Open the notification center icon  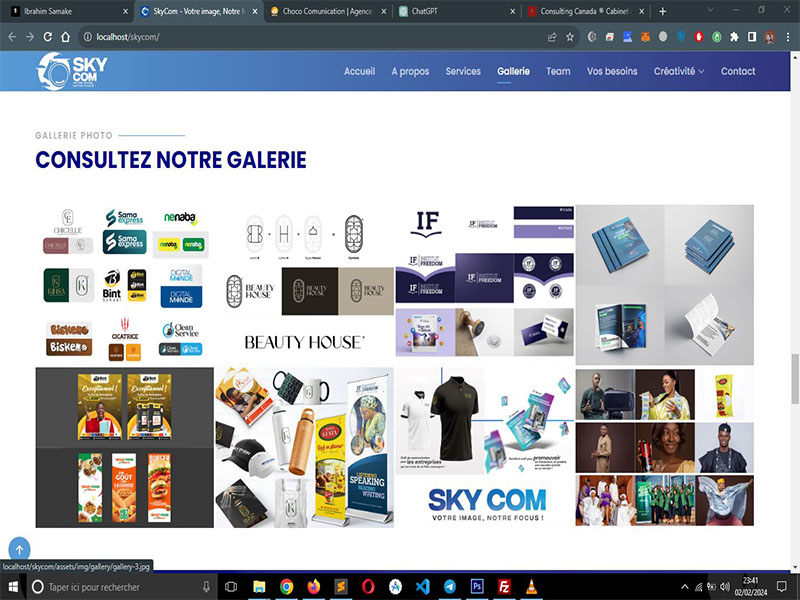click(x=782, y=587)
